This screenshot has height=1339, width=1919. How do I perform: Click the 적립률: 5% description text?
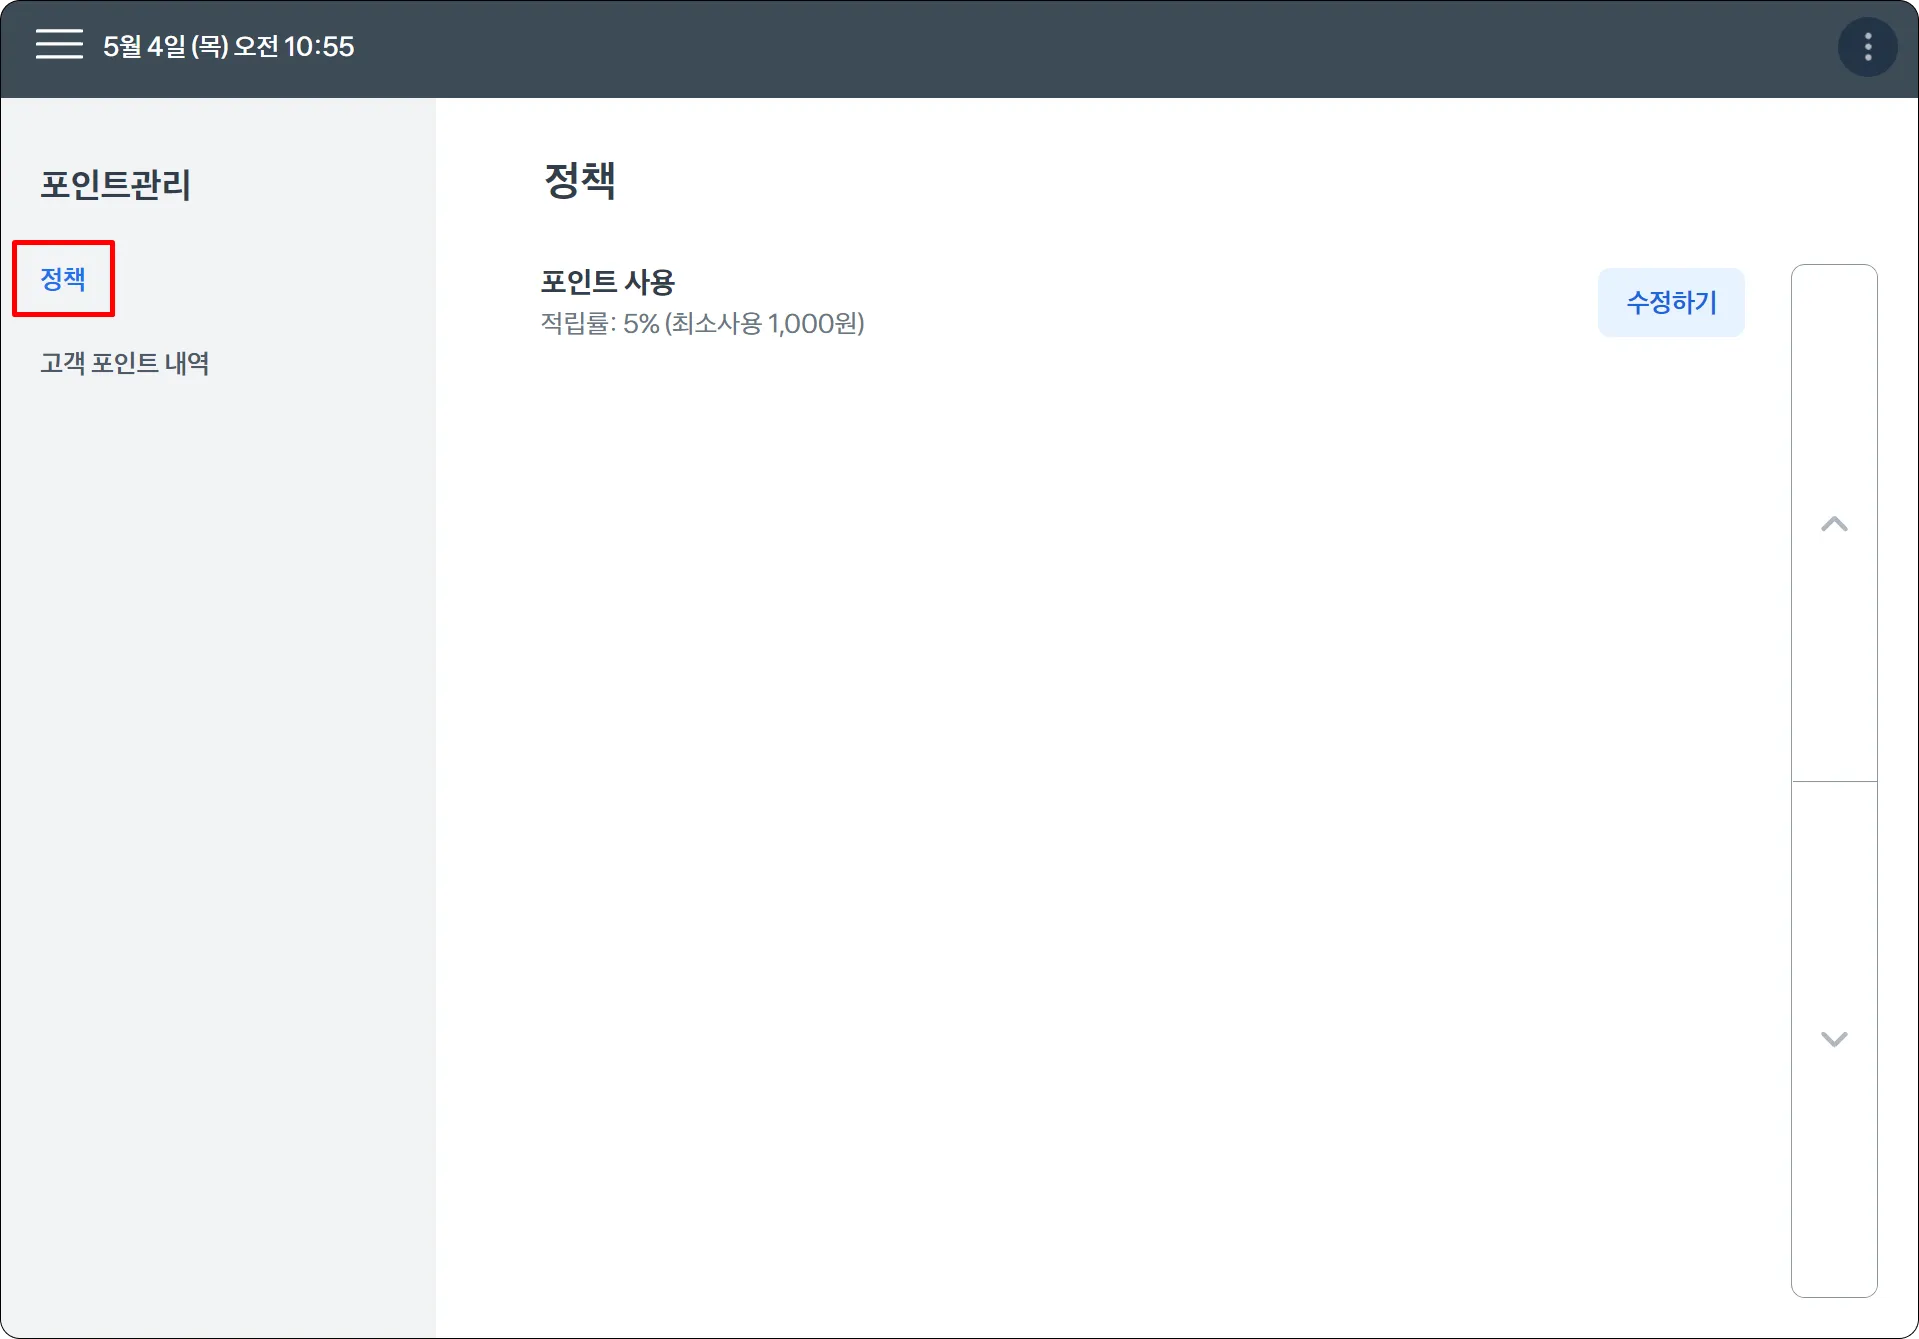(600, 324)
